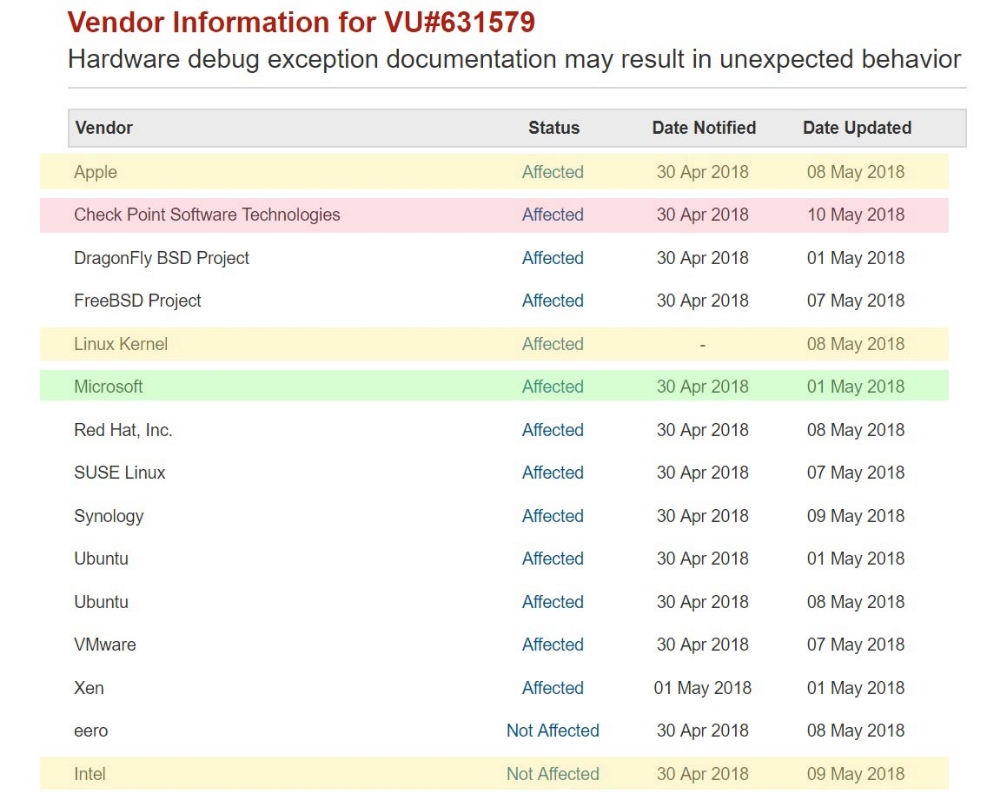Open the Red Hat, Inc. Affected link
1000x800 pixels.
pyautogui.click(x=552, y=430)
